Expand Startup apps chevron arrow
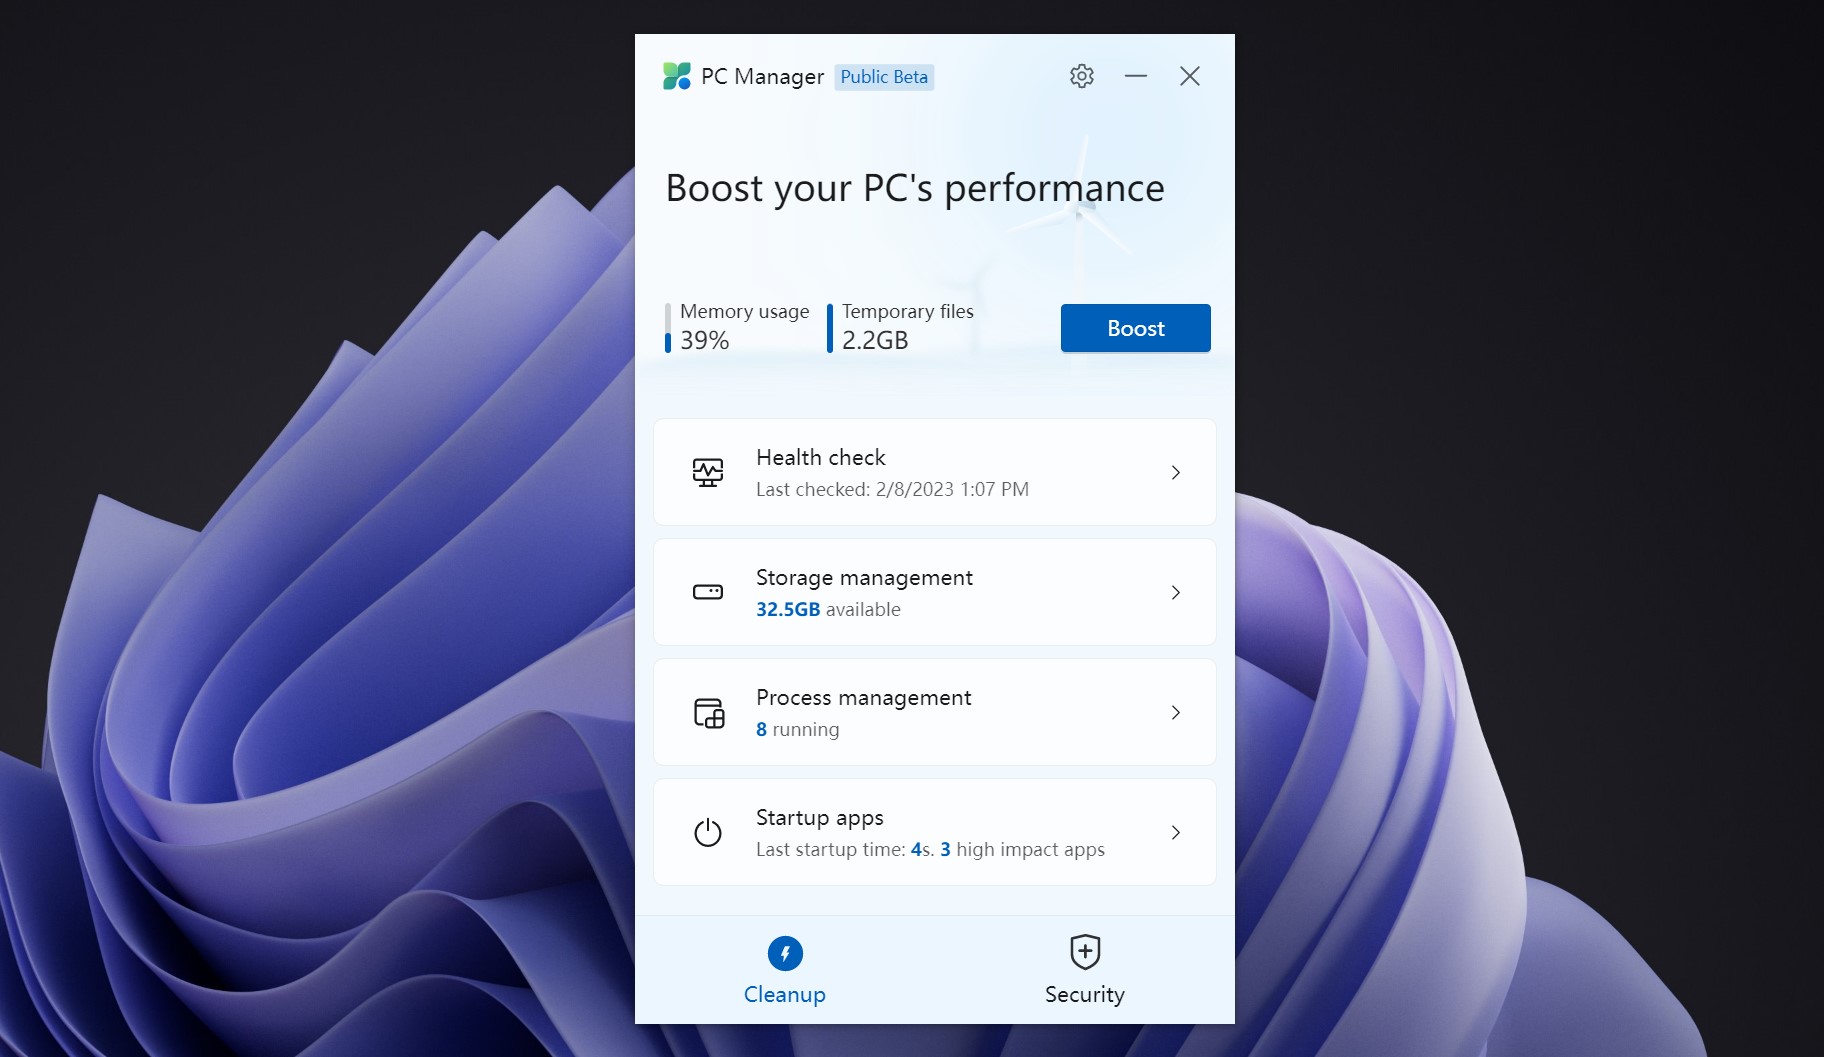 (1176, 832)
